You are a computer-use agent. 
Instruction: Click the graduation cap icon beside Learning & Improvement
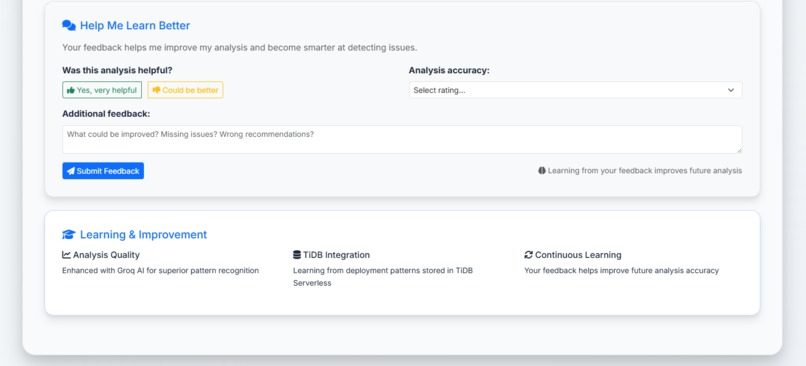(69, 234)
